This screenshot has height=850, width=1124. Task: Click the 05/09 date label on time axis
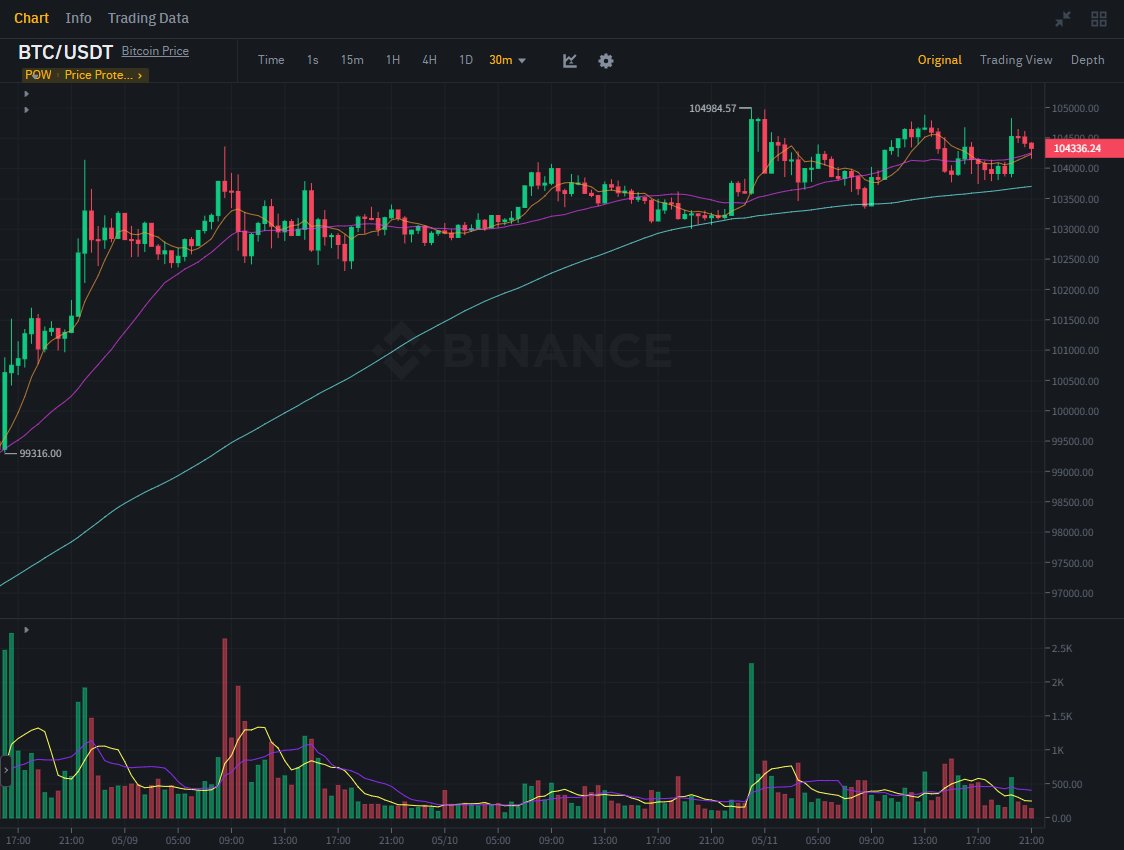coord(125,840)
